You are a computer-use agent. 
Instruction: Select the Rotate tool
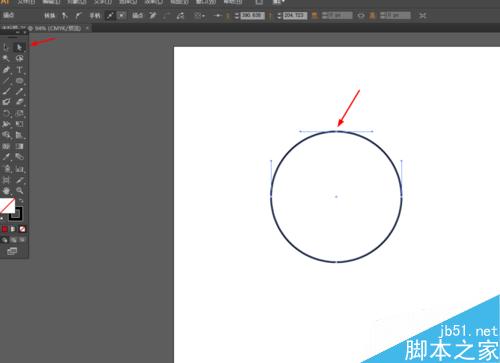pyautogui.click(x=6, y=113)
